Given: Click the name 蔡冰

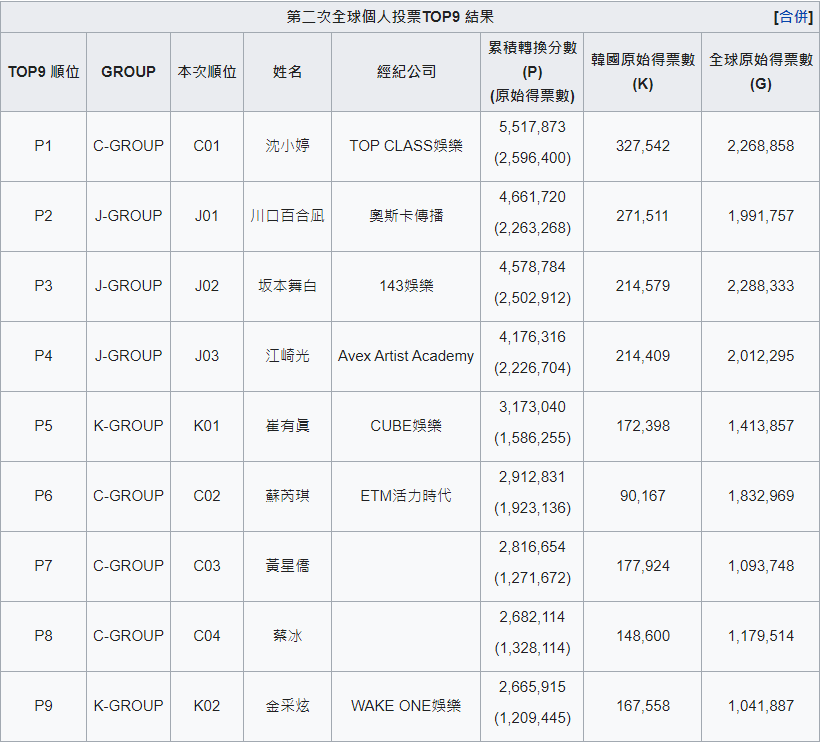Looking at the screenshot, I should (287, 636).
